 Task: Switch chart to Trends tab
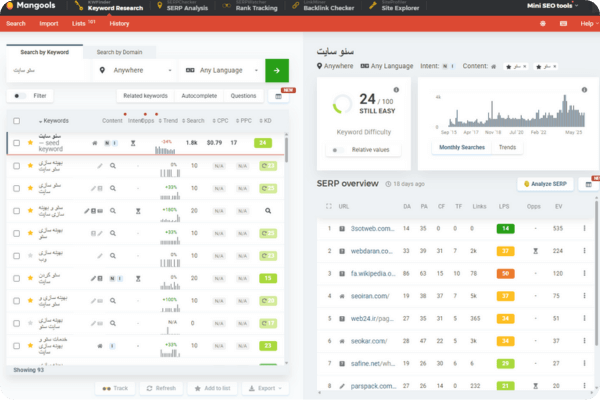point(507,147)
